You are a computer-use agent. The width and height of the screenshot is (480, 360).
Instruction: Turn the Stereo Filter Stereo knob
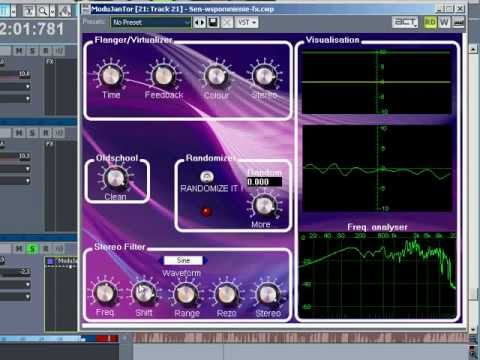(268, 294)
